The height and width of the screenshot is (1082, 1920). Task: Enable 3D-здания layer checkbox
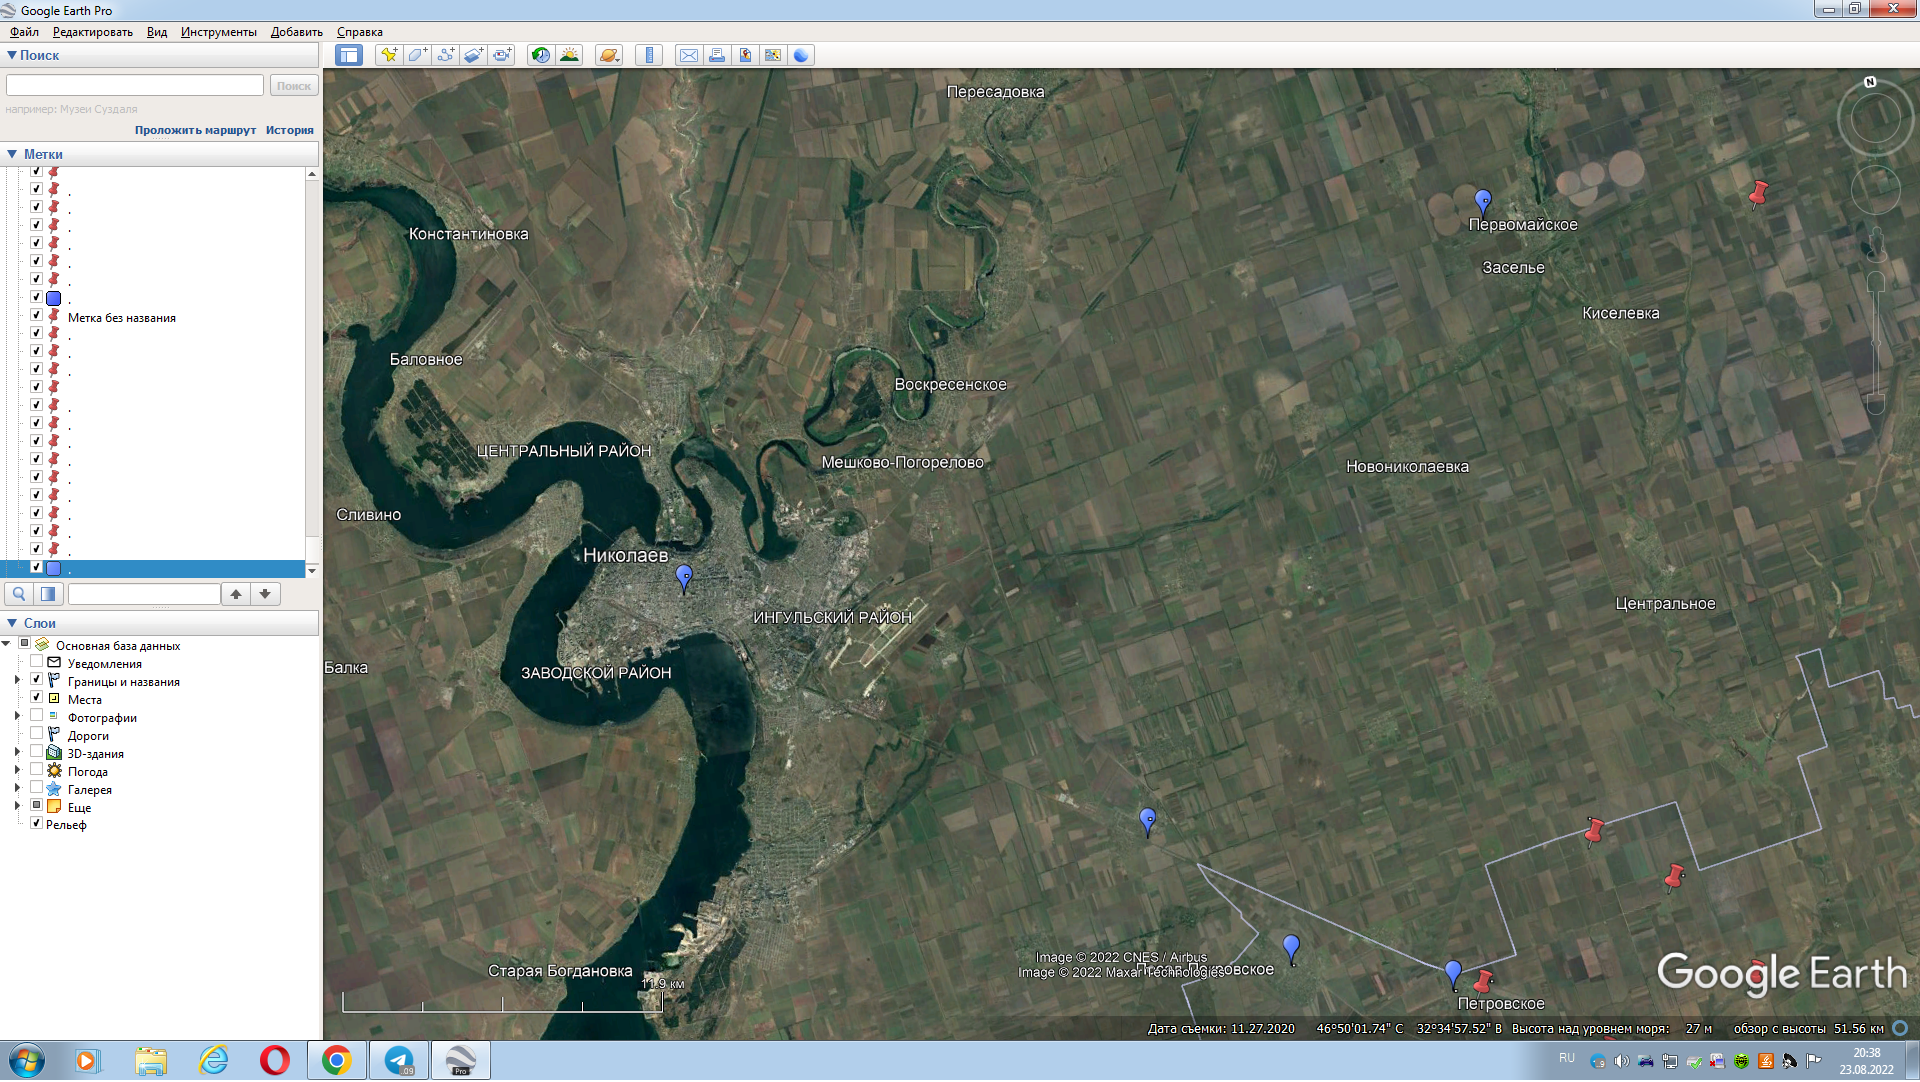coord(36,752)
